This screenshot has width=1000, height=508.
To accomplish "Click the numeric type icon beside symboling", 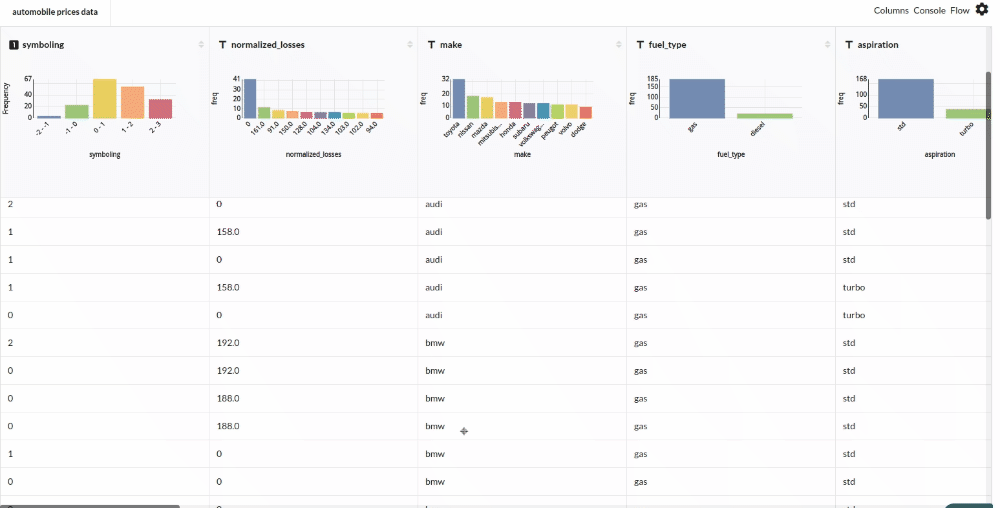I will pos(13,45).
